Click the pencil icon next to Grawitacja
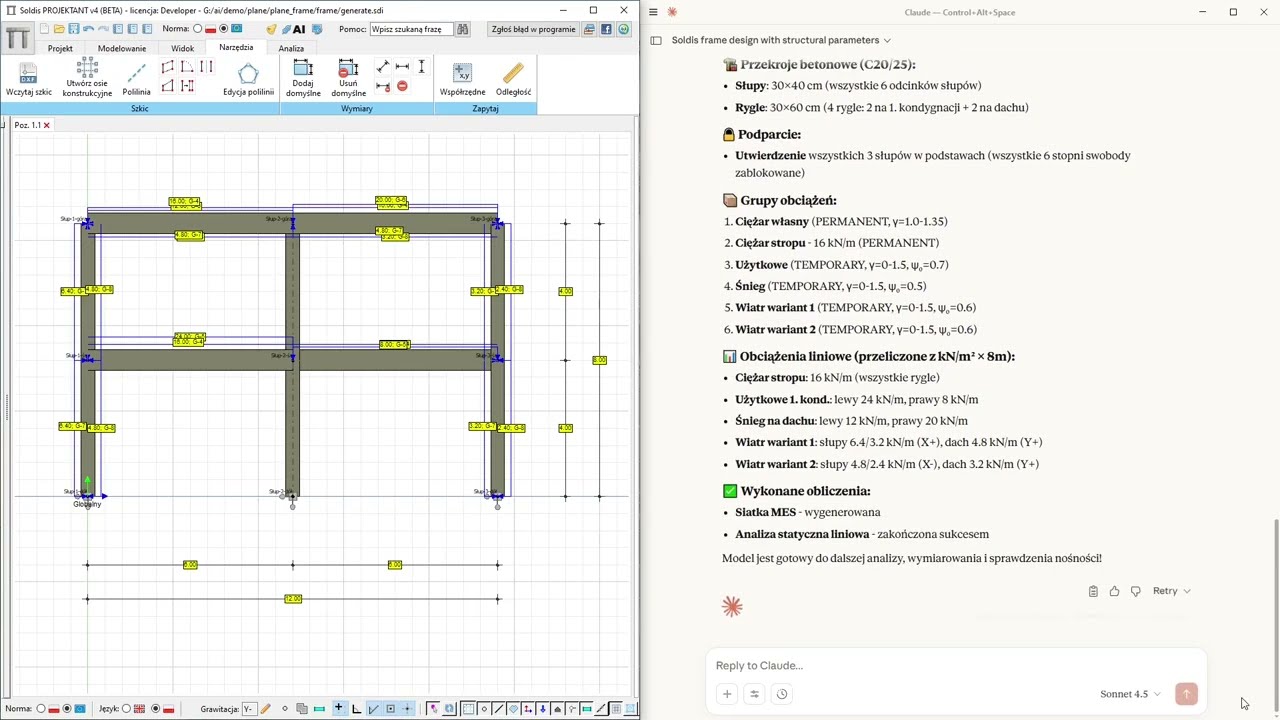1280x720 pixels. click(265, 709)
